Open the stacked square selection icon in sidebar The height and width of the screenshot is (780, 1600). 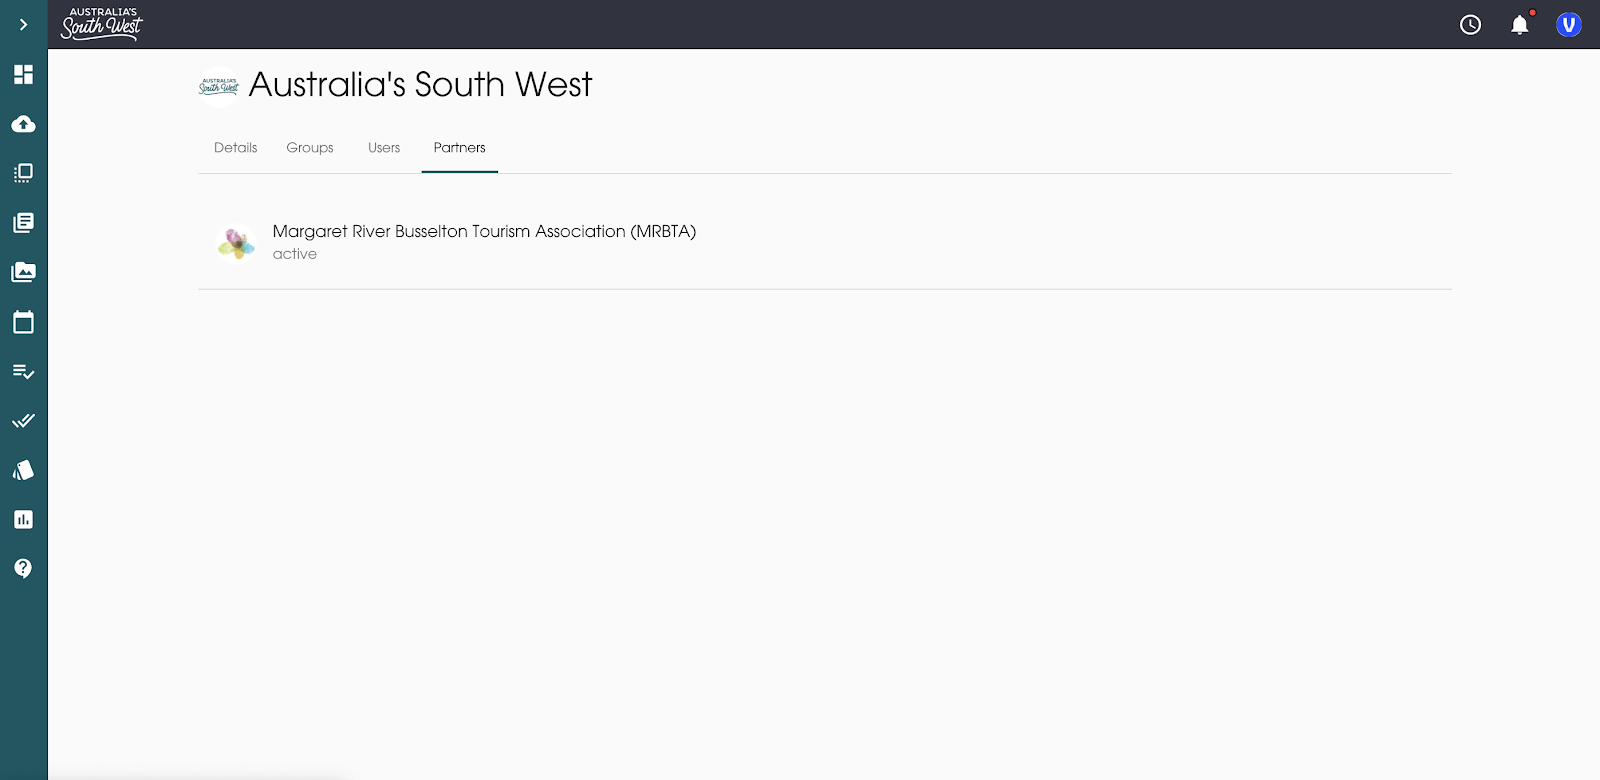(23, 173)
